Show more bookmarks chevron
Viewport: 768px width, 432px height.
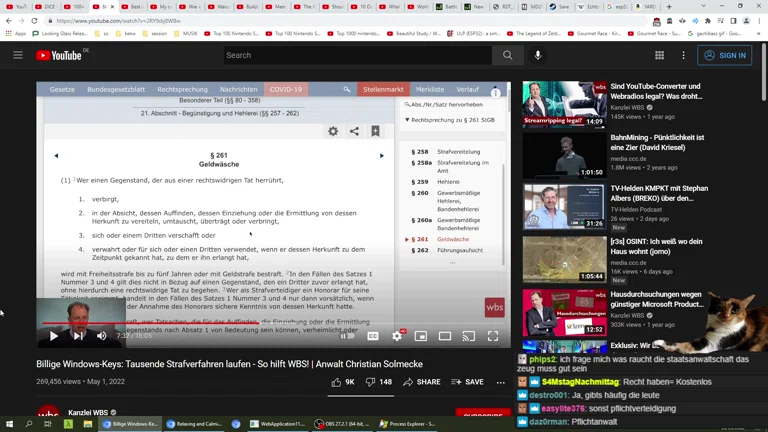pos(759,34)
